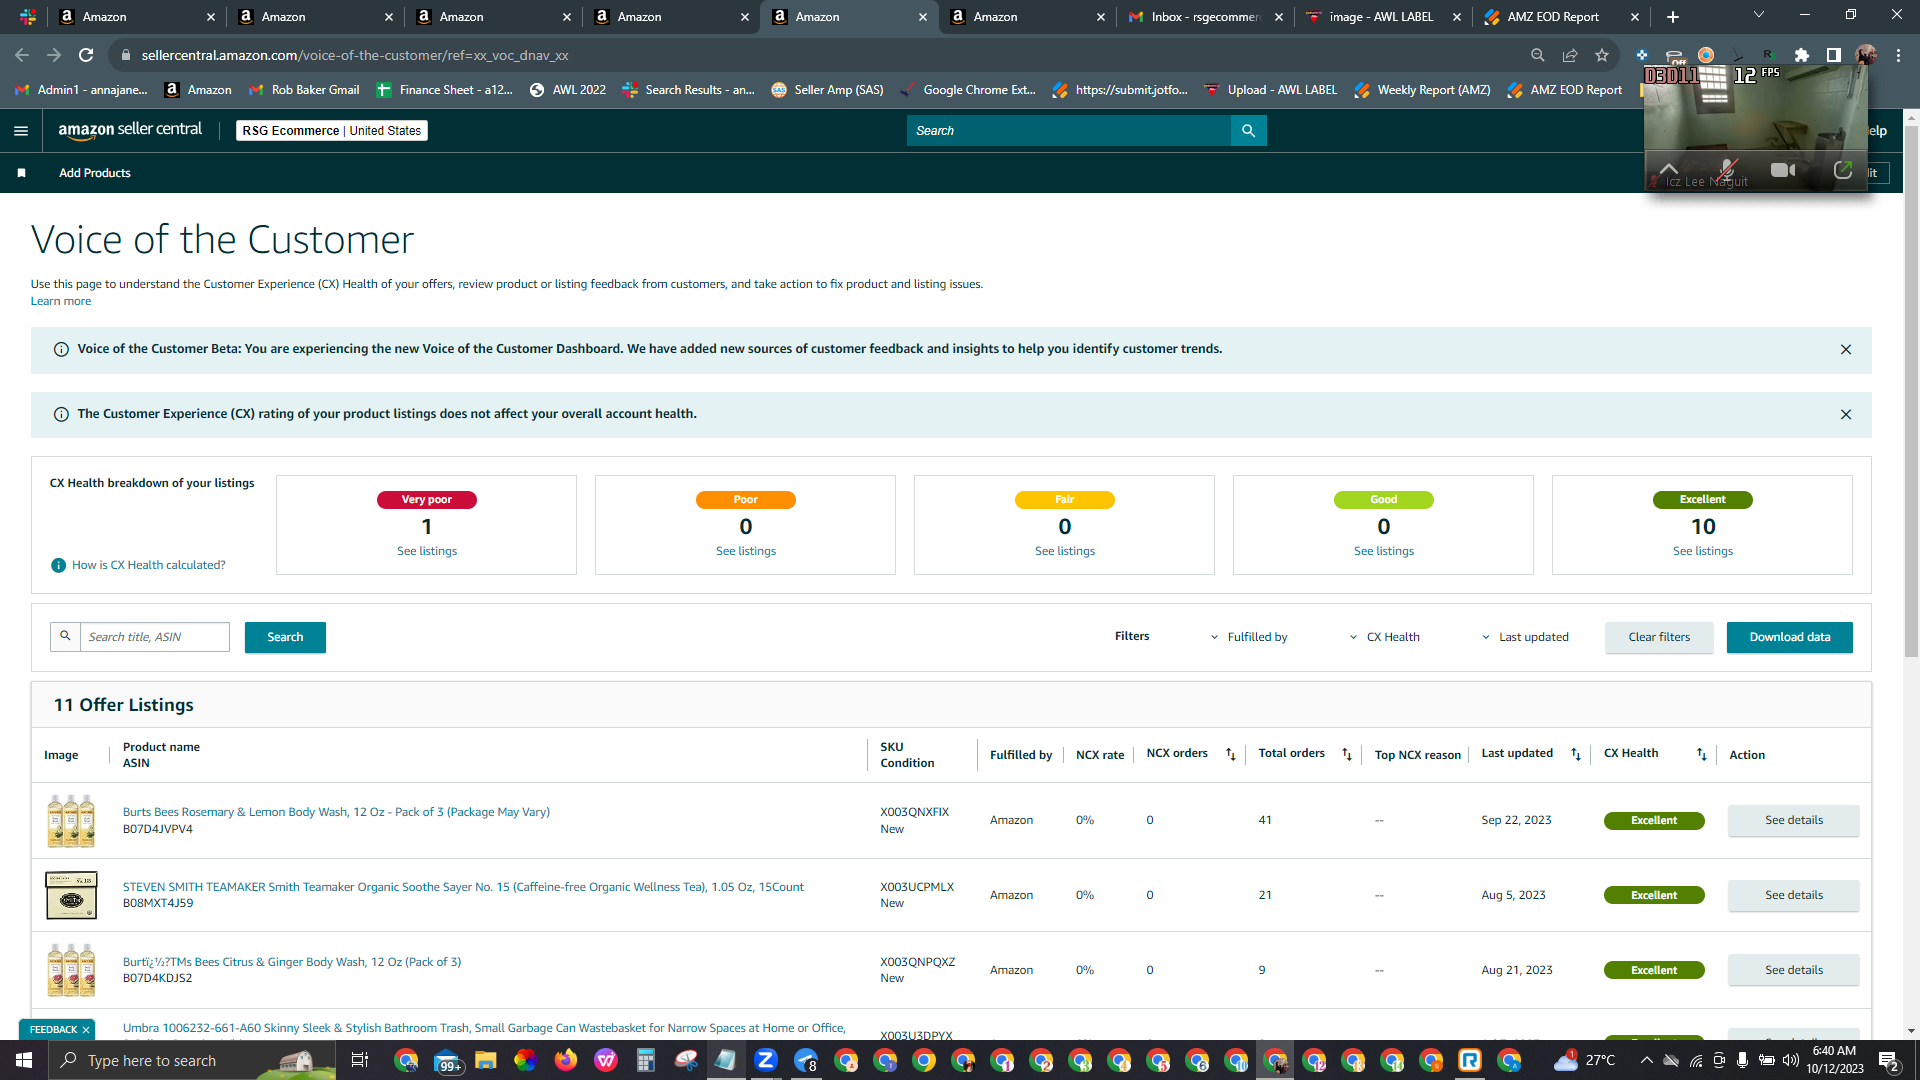1920x1080 pixels.
Task: Reload the current page
Action: pos(86,56)
